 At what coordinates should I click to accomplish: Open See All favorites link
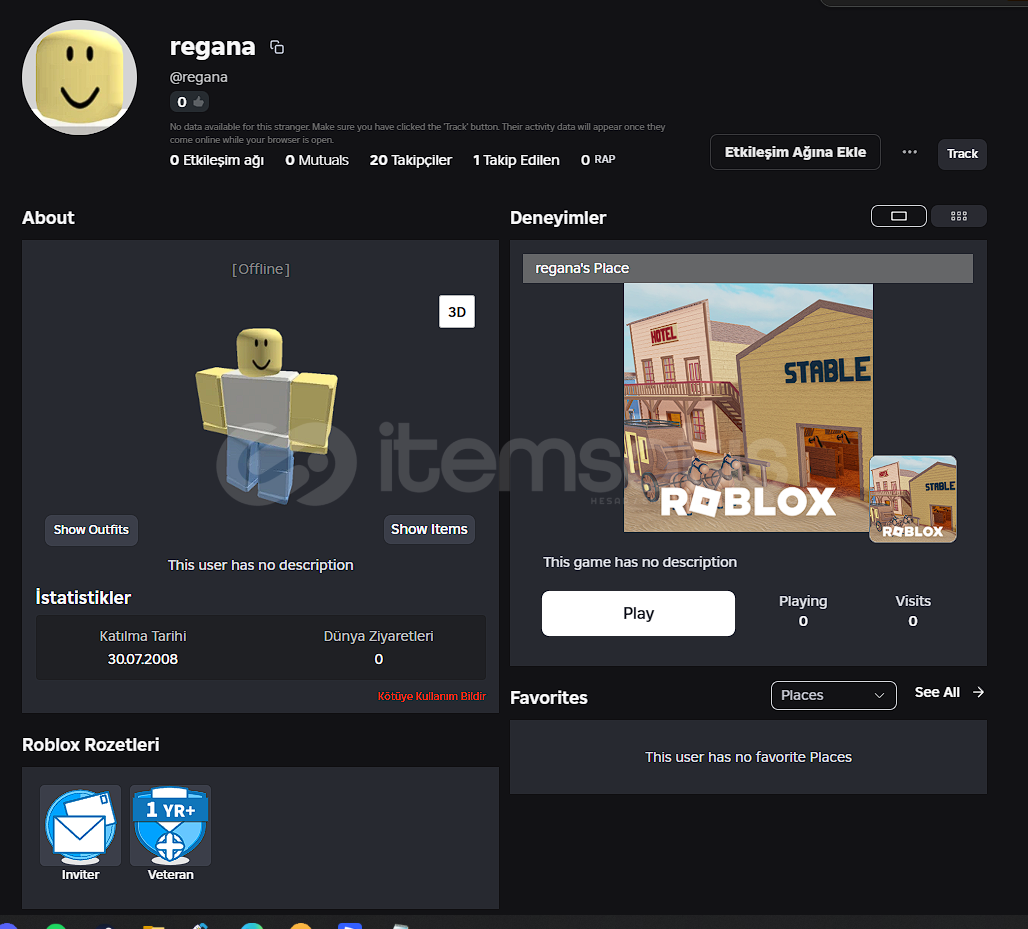[x=937, y=692]
